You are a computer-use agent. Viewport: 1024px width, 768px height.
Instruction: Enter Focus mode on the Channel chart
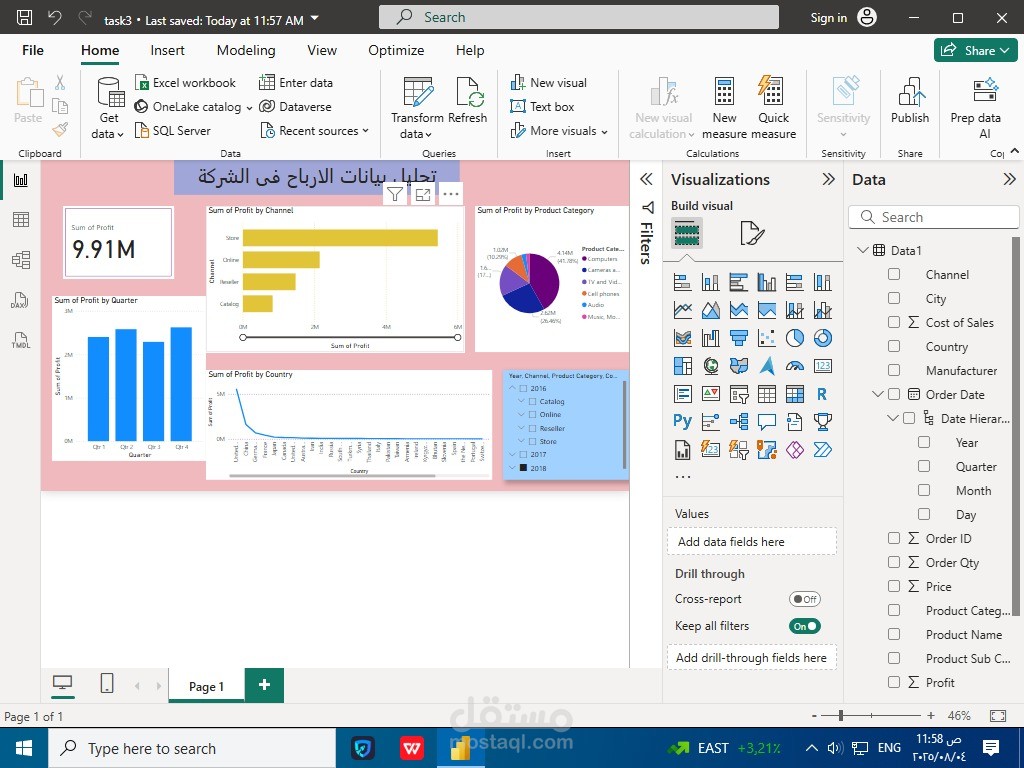[423, 194]
